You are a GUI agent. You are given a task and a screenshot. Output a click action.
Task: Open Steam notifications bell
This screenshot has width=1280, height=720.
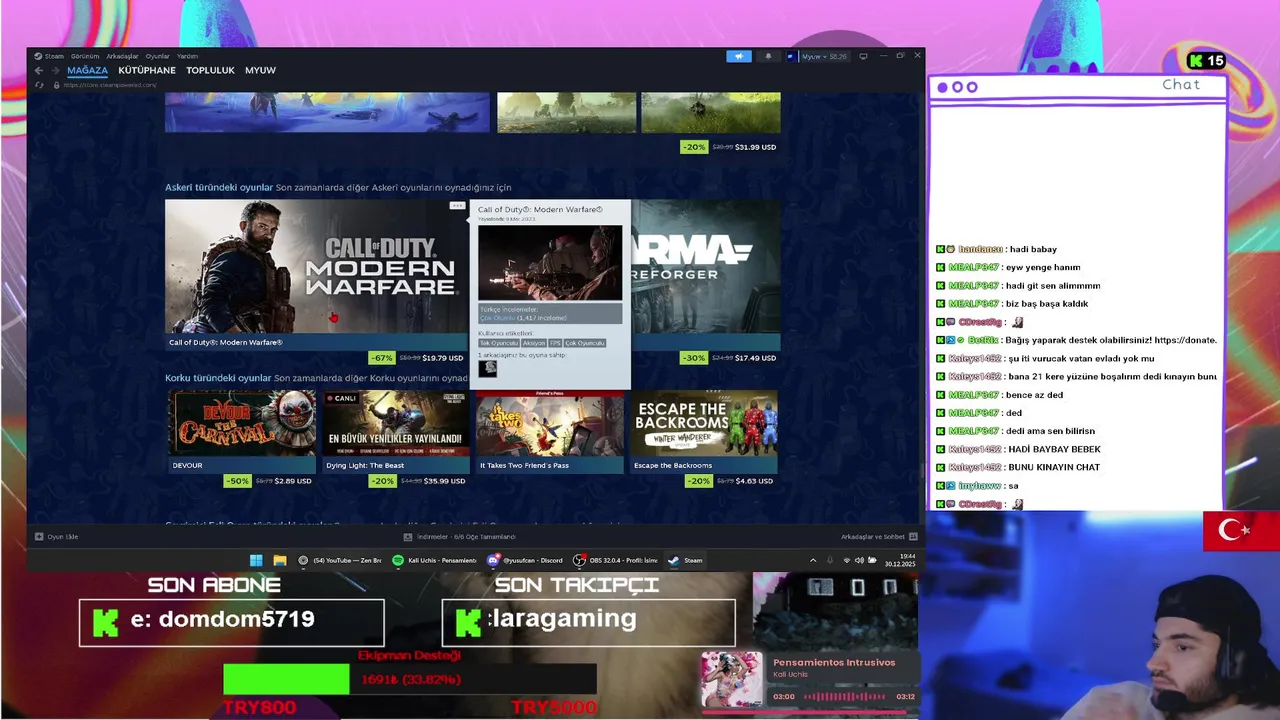tap(768, 56)
